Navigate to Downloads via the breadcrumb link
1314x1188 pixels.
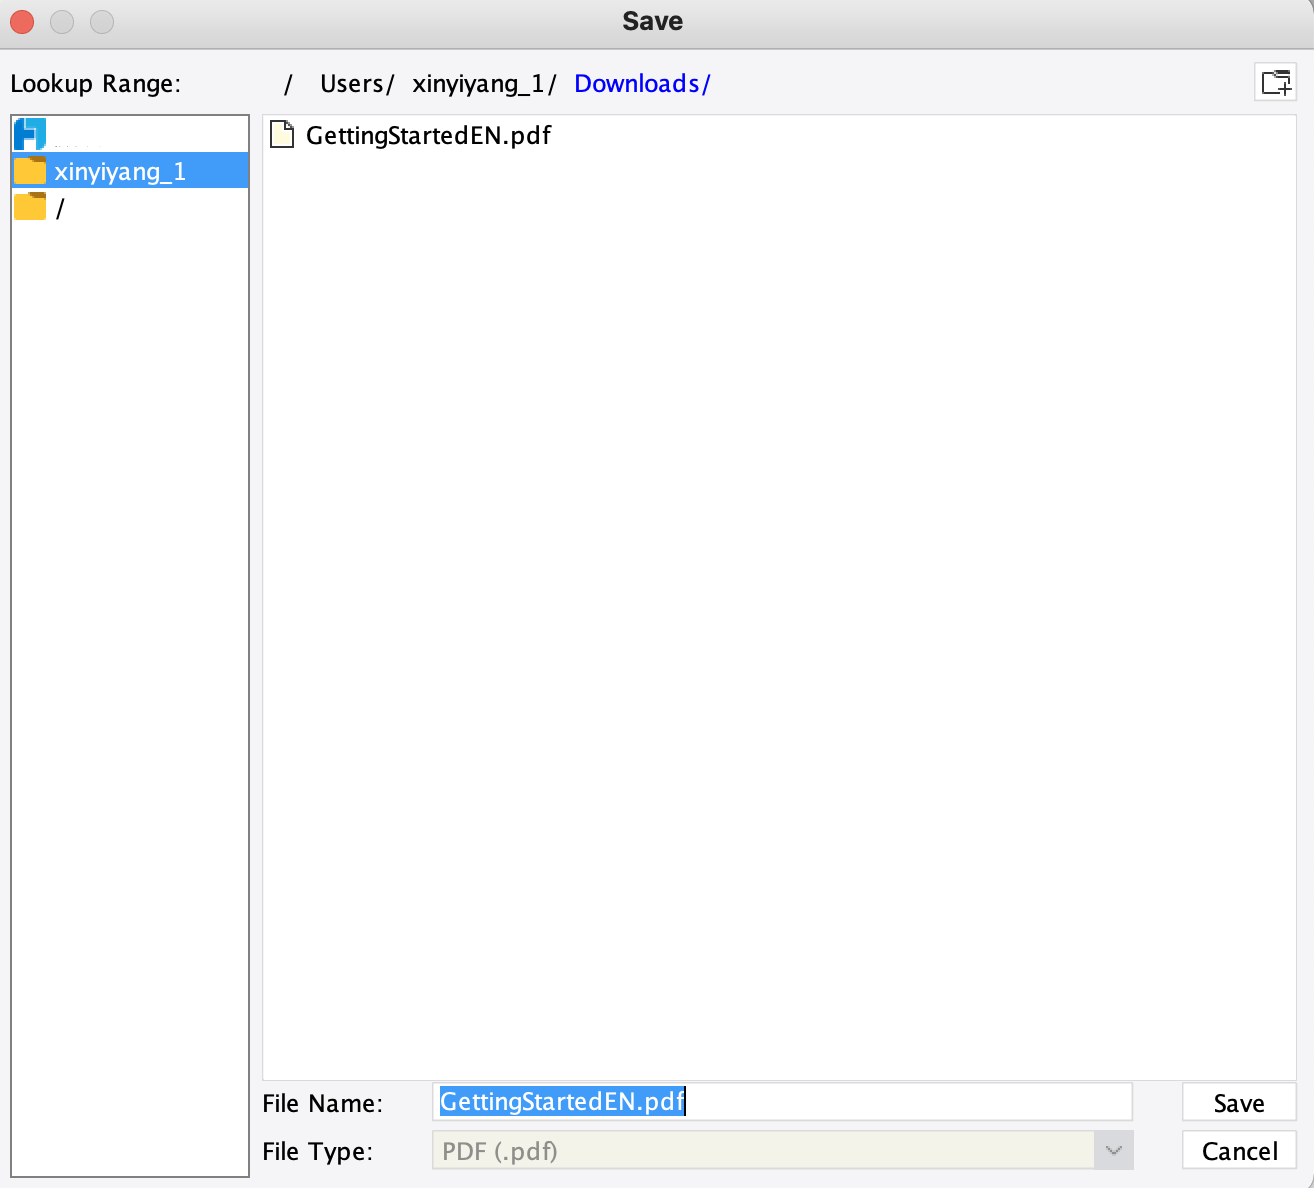point(641,83)
